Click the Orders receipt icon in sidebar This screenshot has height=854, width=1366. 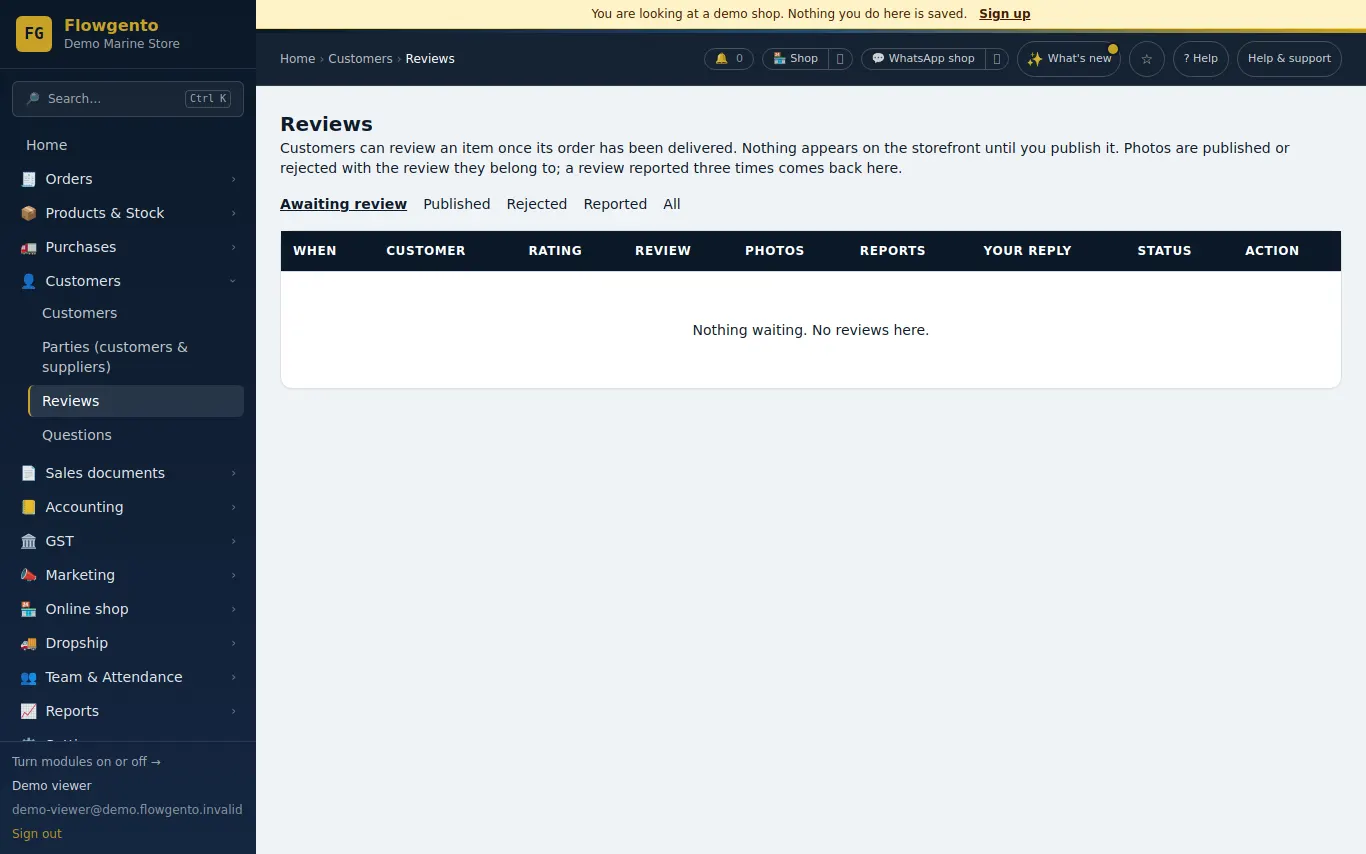(x=28, y=179)
